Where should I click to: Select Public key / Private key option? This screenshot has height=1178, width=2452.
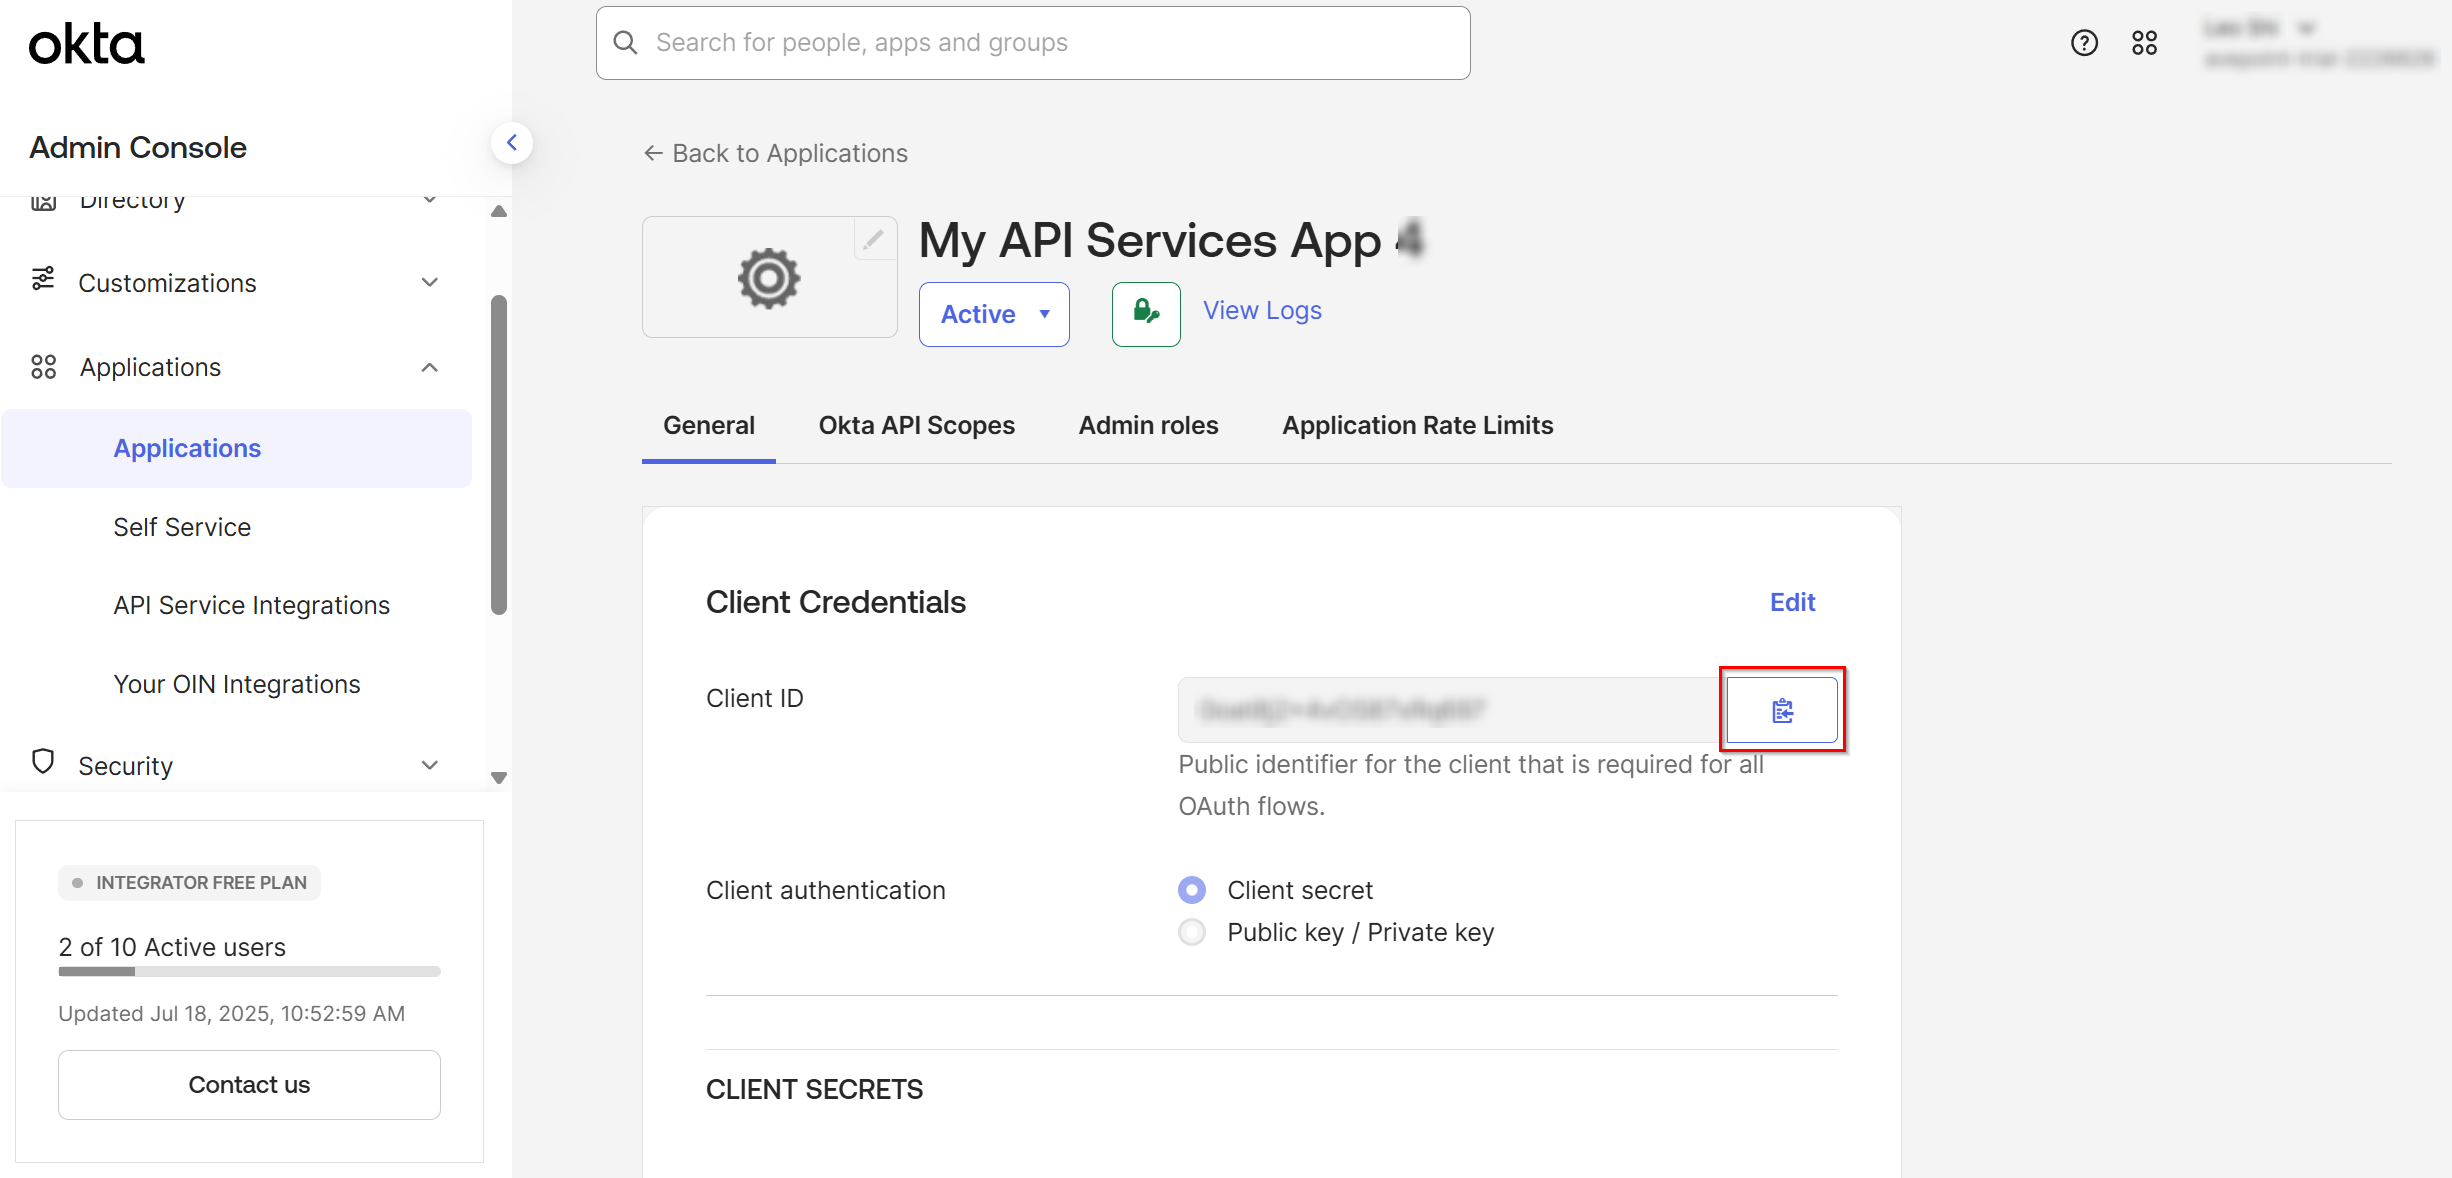(1192, 932)
